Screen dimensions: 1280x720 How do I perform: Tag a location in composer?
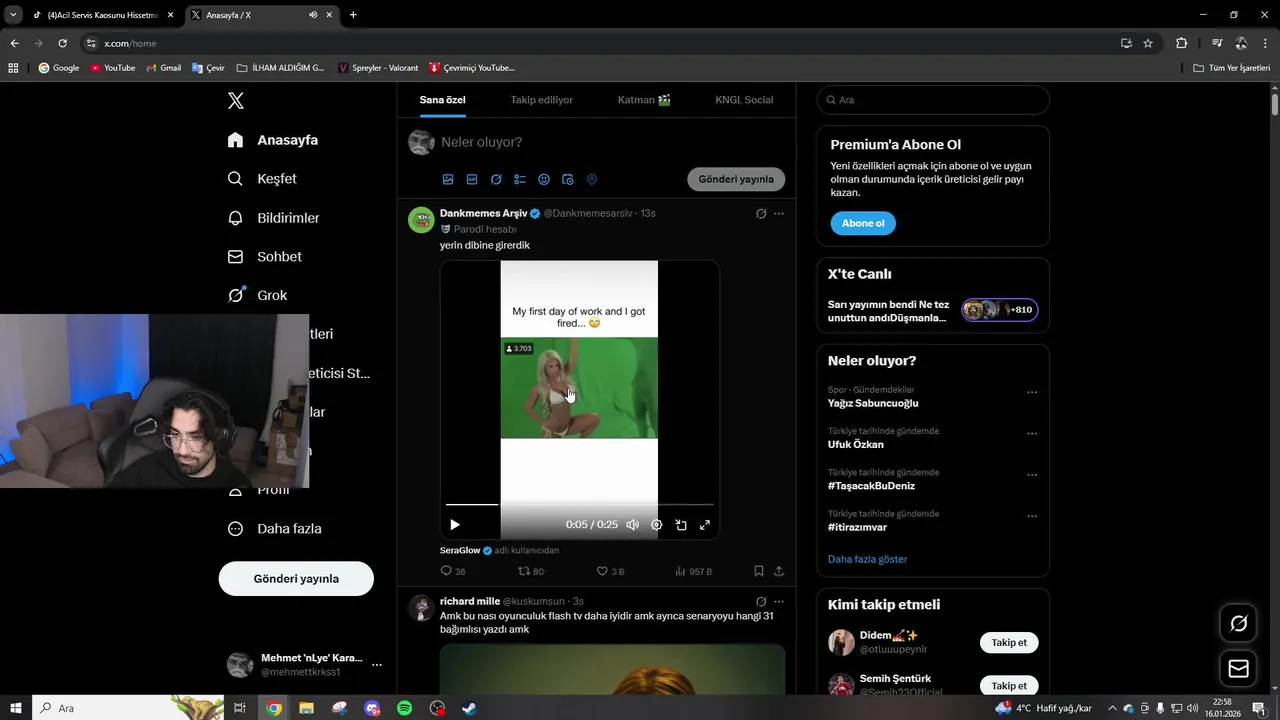pyautogui.click(x=592, y=180)
